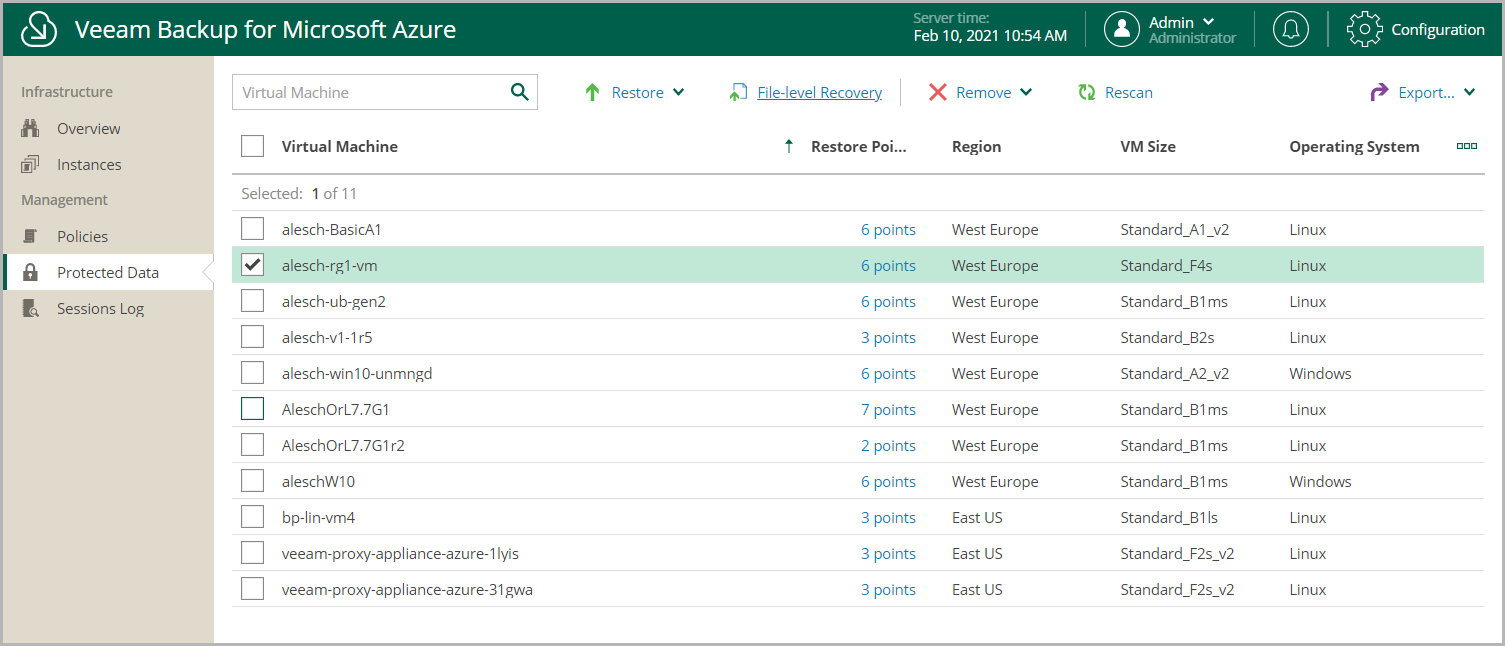Image resolution: width=1505 pixels, height=646 pixels.
Task: Sort by the Operating System column header
Action: [x=1354, y=146]
